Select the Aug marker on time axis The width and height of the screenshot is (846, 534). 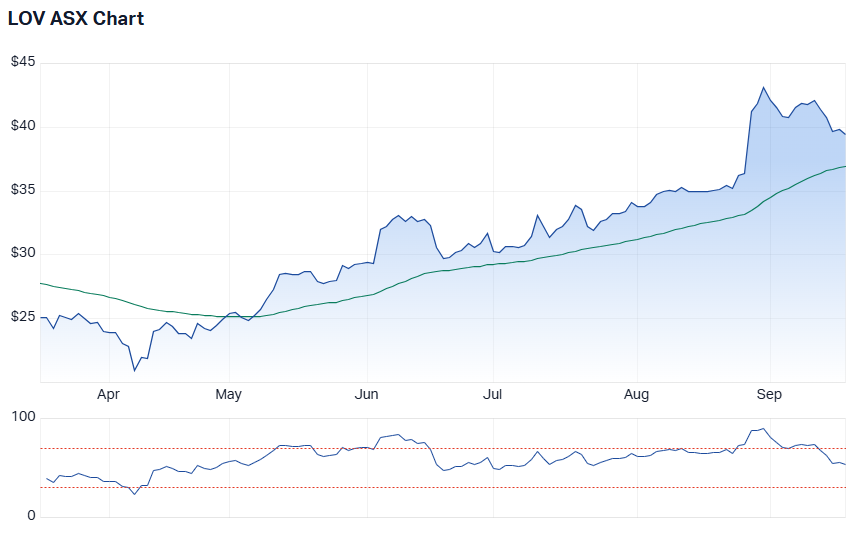[x=636, y=394]
